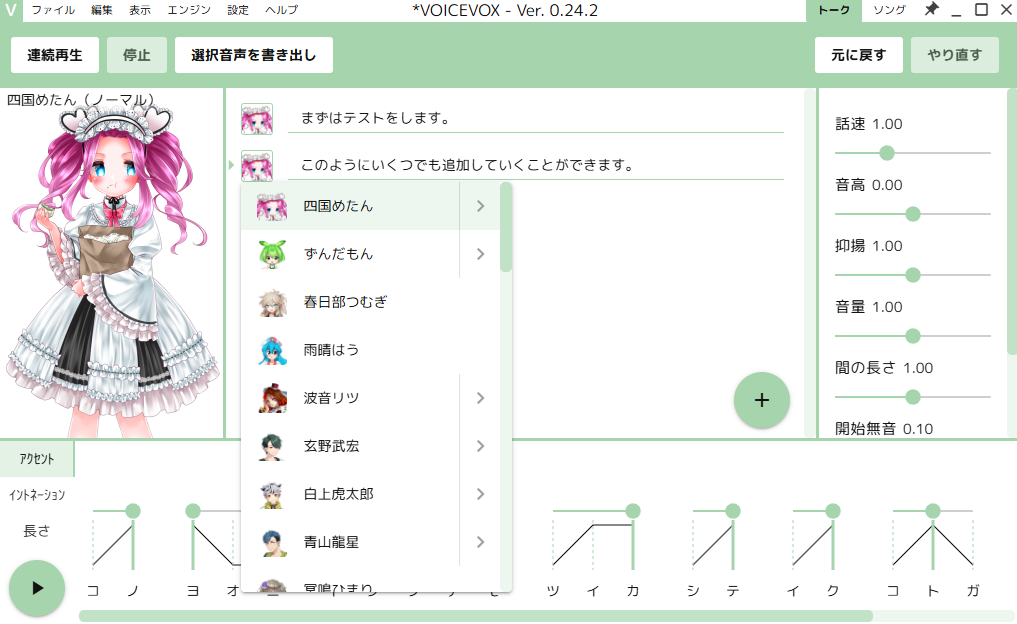This screenshot has height=624, width=1017.
Task: Switch to the イントネーション editing mode
Action: (x=37, y=495)
